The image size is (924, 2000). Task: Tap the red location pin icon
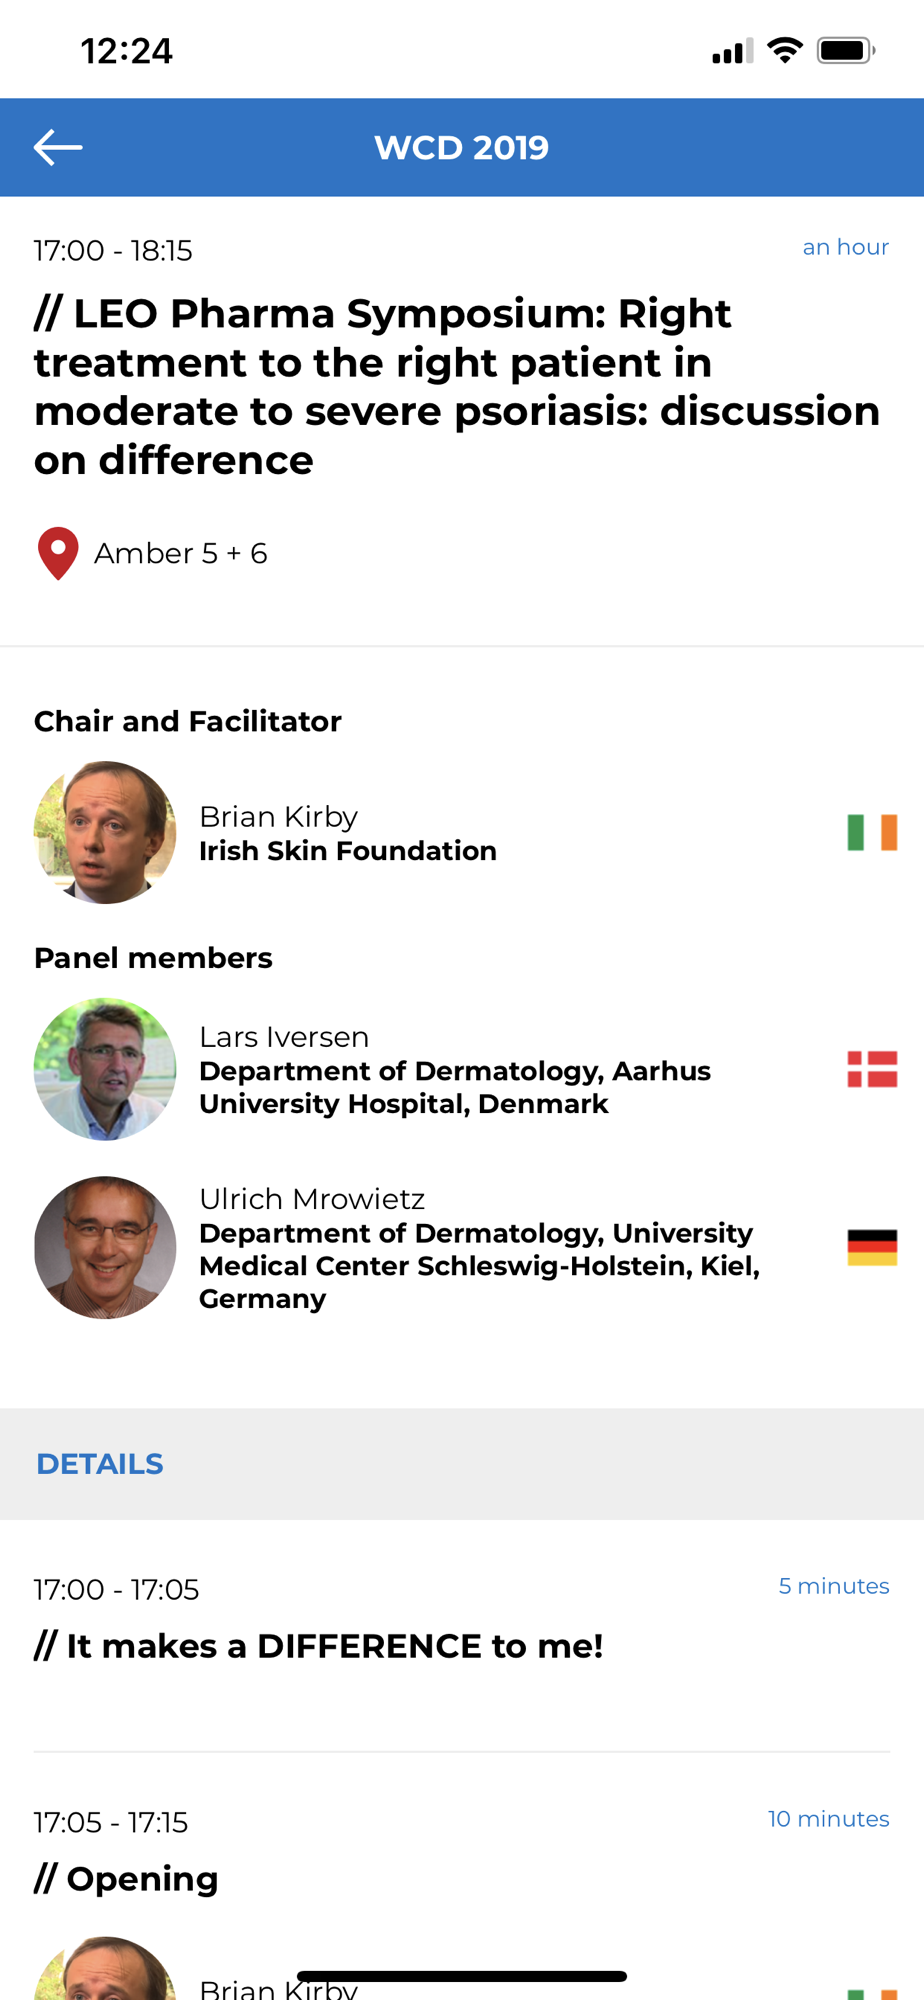58,553
